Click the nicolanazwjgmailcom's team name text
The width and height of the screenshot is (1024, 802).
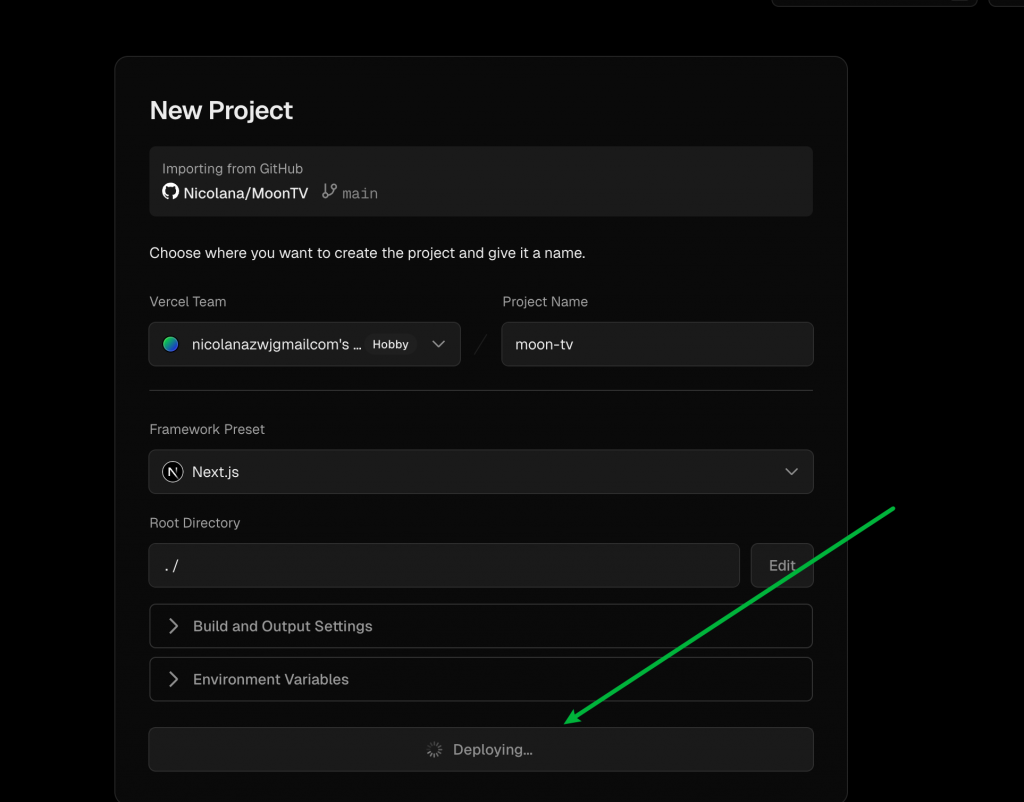point(276,344)
